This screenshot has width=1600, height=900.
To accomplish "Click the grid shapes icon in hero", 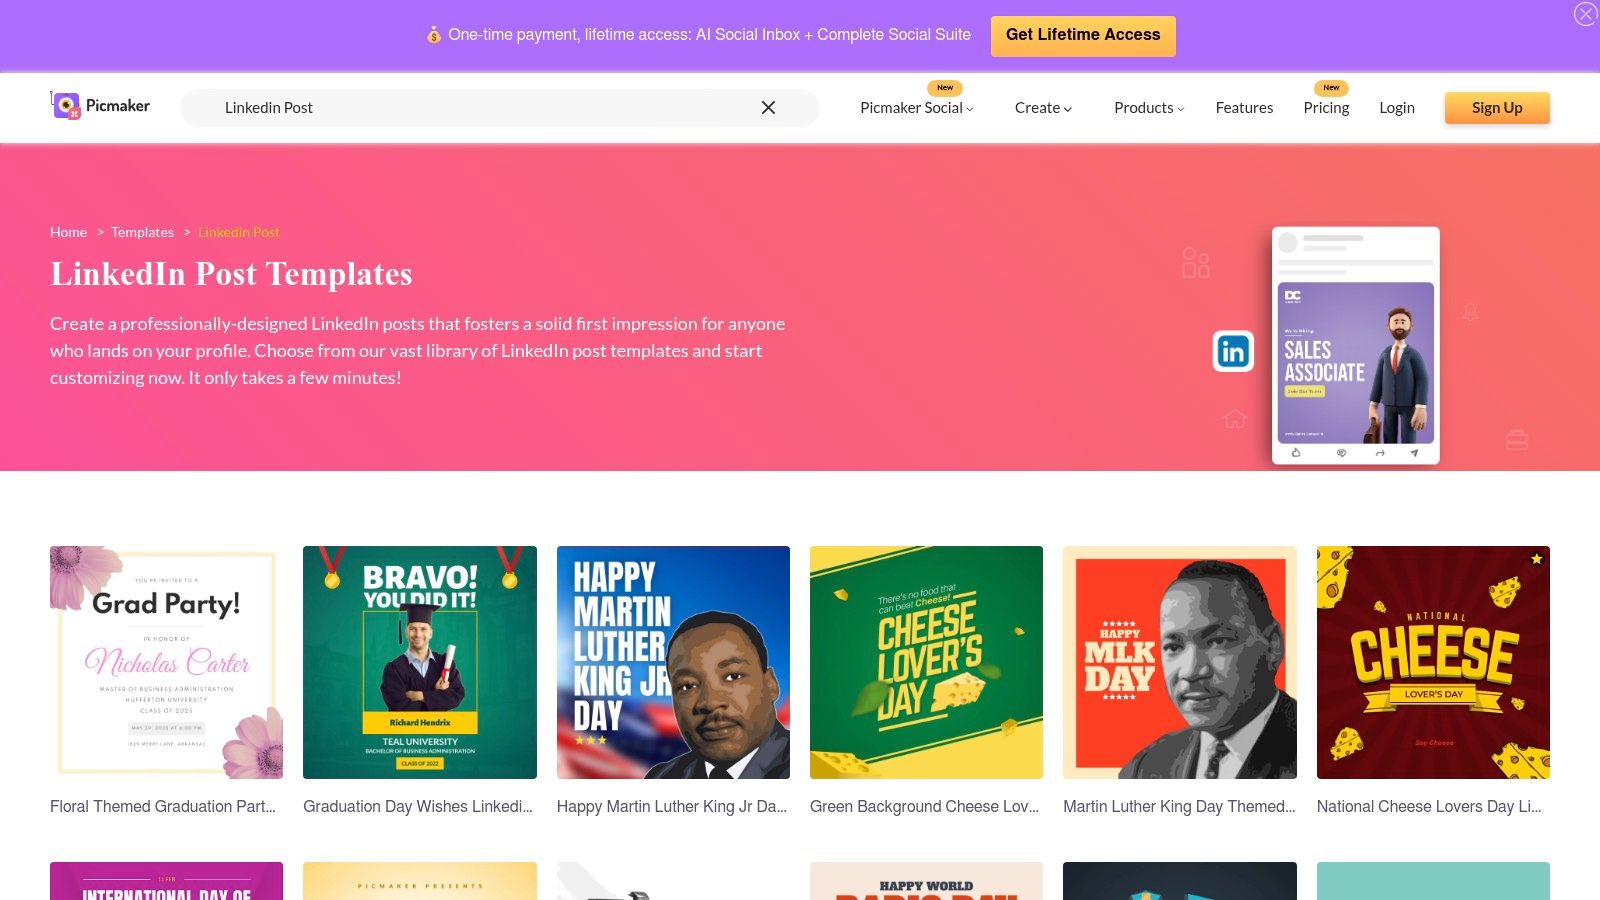I will coord(1196,262).
